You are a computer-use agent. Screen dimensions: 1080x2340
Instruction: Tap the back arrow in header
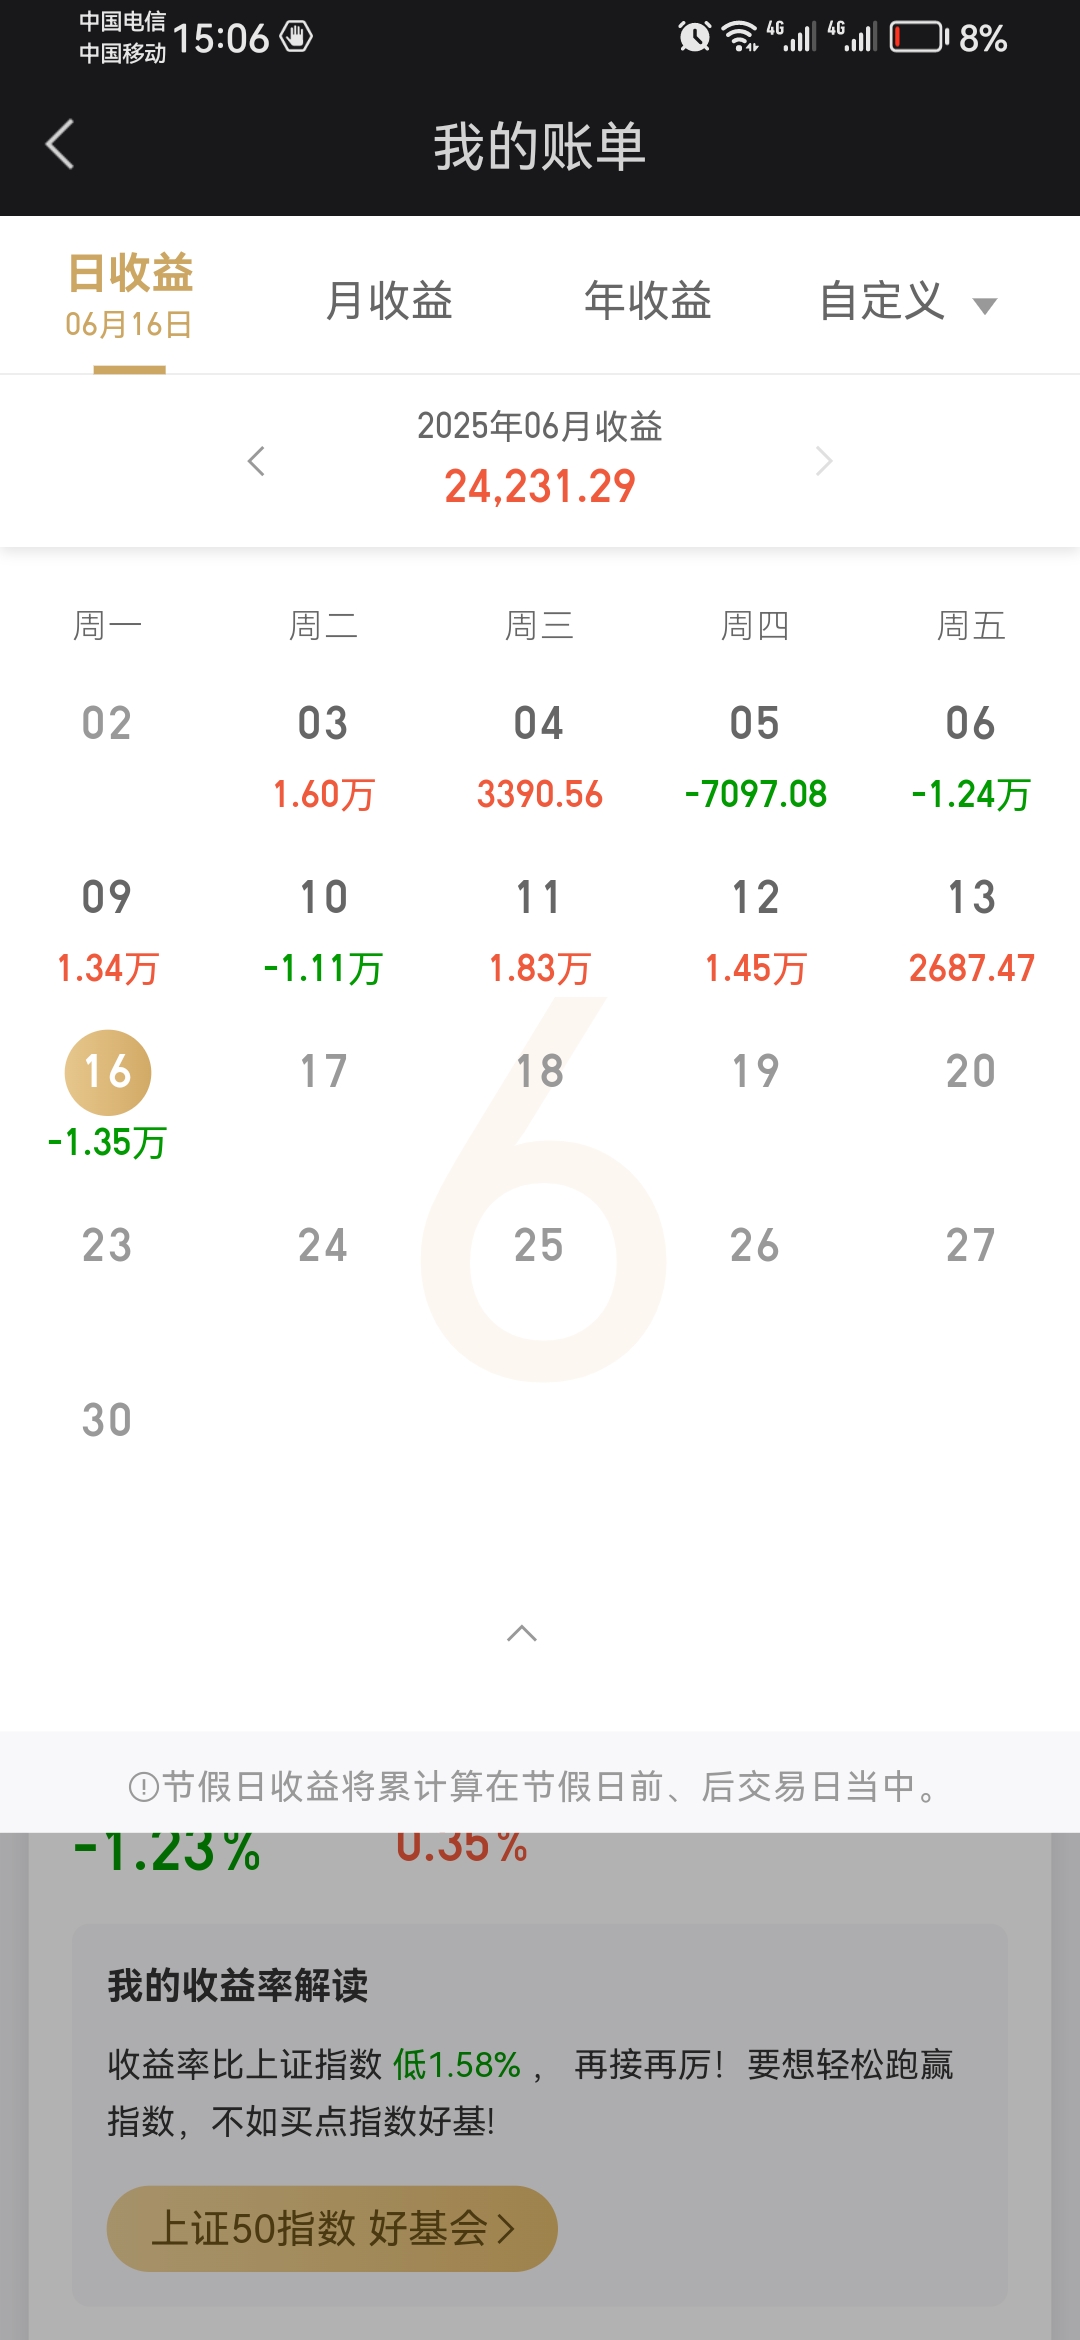click(60, 144)
